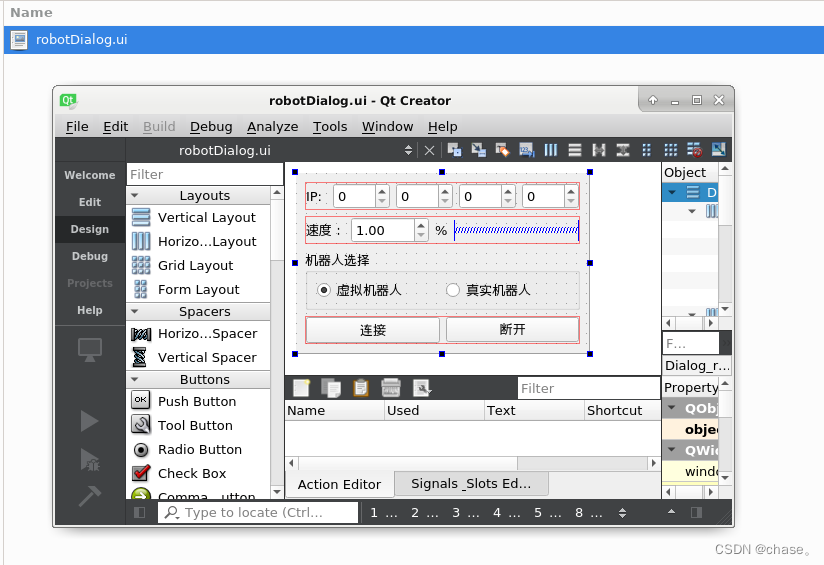Click the widget box Filter field

point(205,174)
